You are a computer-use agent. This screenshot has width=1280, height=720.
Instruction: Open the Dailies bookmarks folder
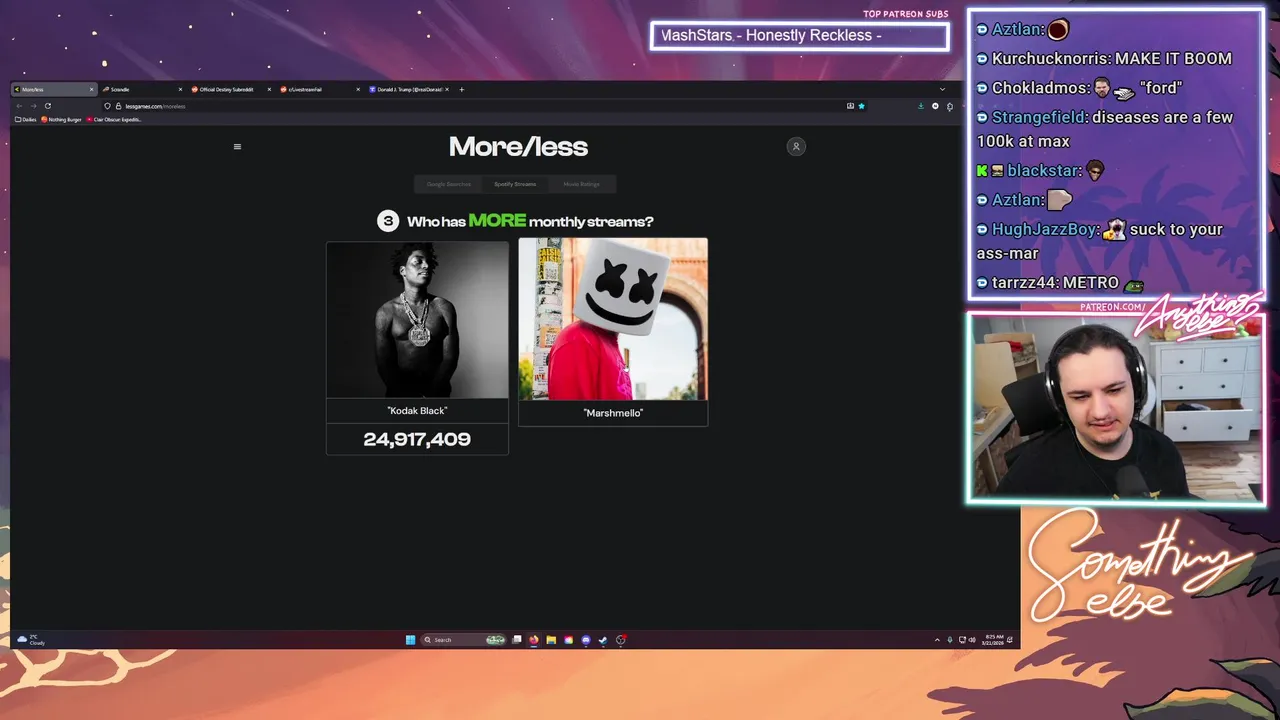[x=26, y=119]
